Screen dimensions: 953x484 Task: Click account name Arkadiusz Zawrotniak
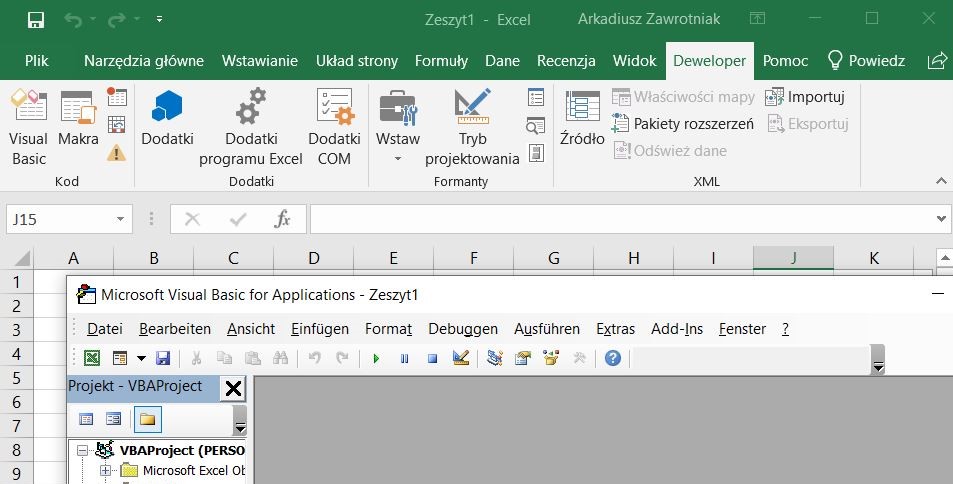[x=649, y=19]
